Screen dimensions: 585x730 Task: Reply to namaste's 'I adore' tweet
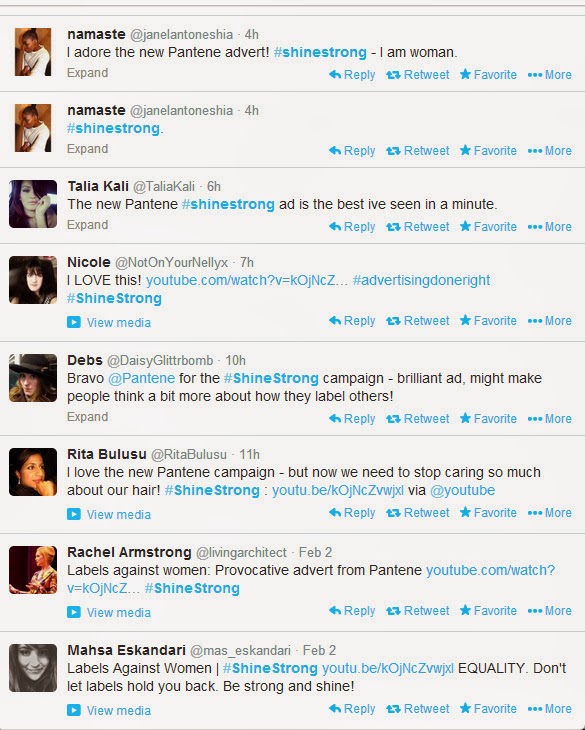(x=352, y=74)
